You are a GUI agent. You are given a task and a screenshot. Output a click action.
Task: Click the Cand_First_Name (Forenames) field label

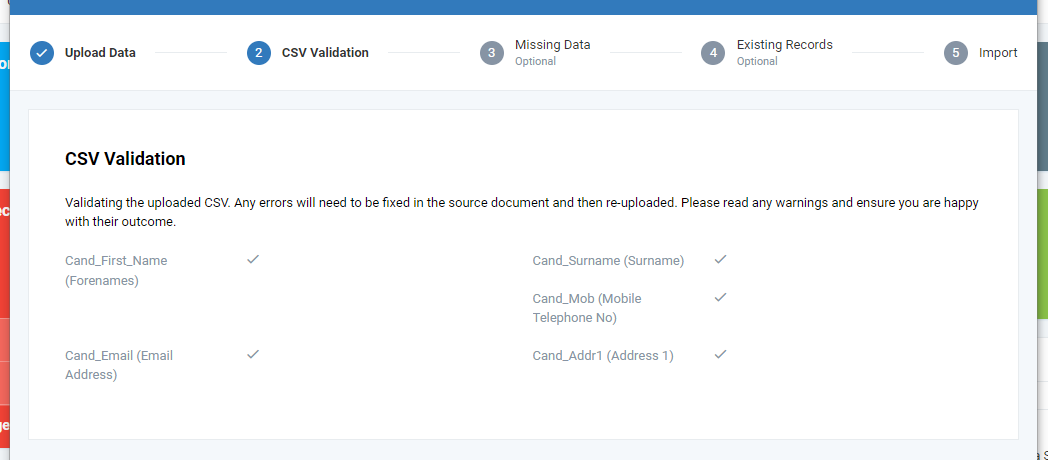coord(116,271)
